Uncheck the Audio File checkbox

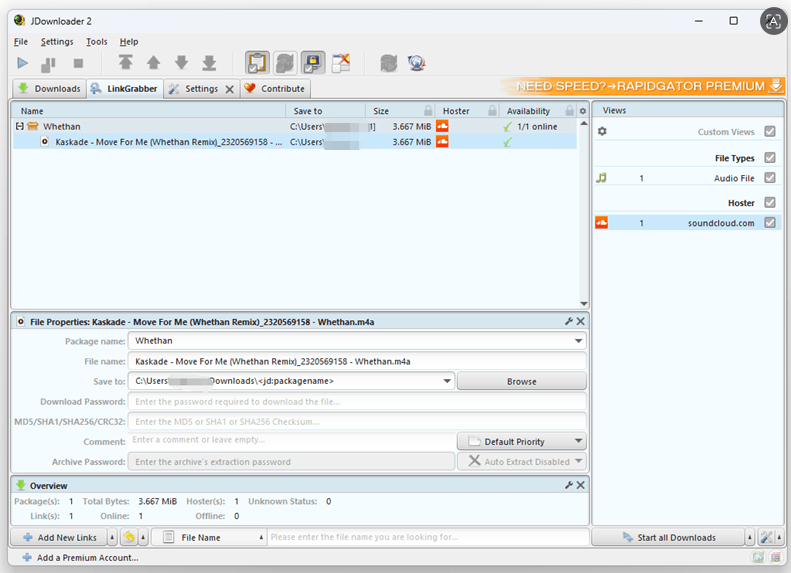click(x=770, y=178)
